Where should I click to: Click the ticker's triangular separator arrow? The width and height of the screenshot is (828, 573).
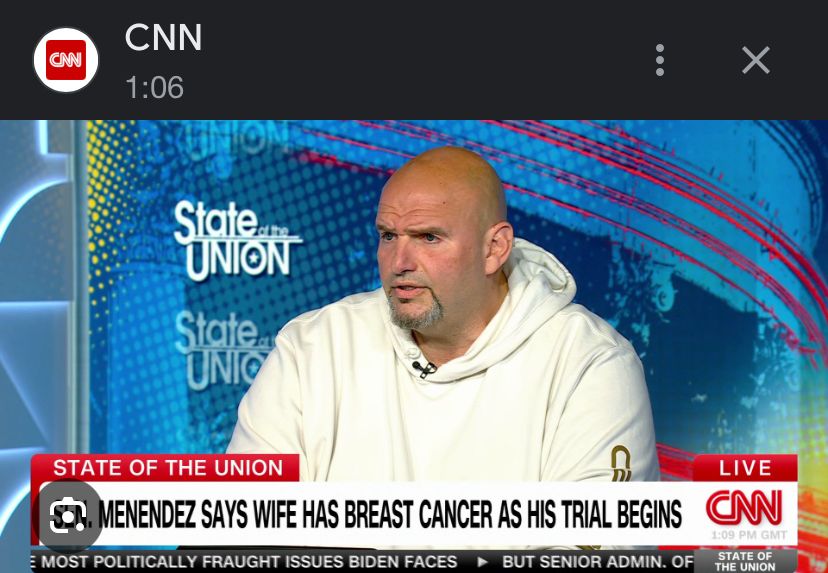click(x=481, y=562)
